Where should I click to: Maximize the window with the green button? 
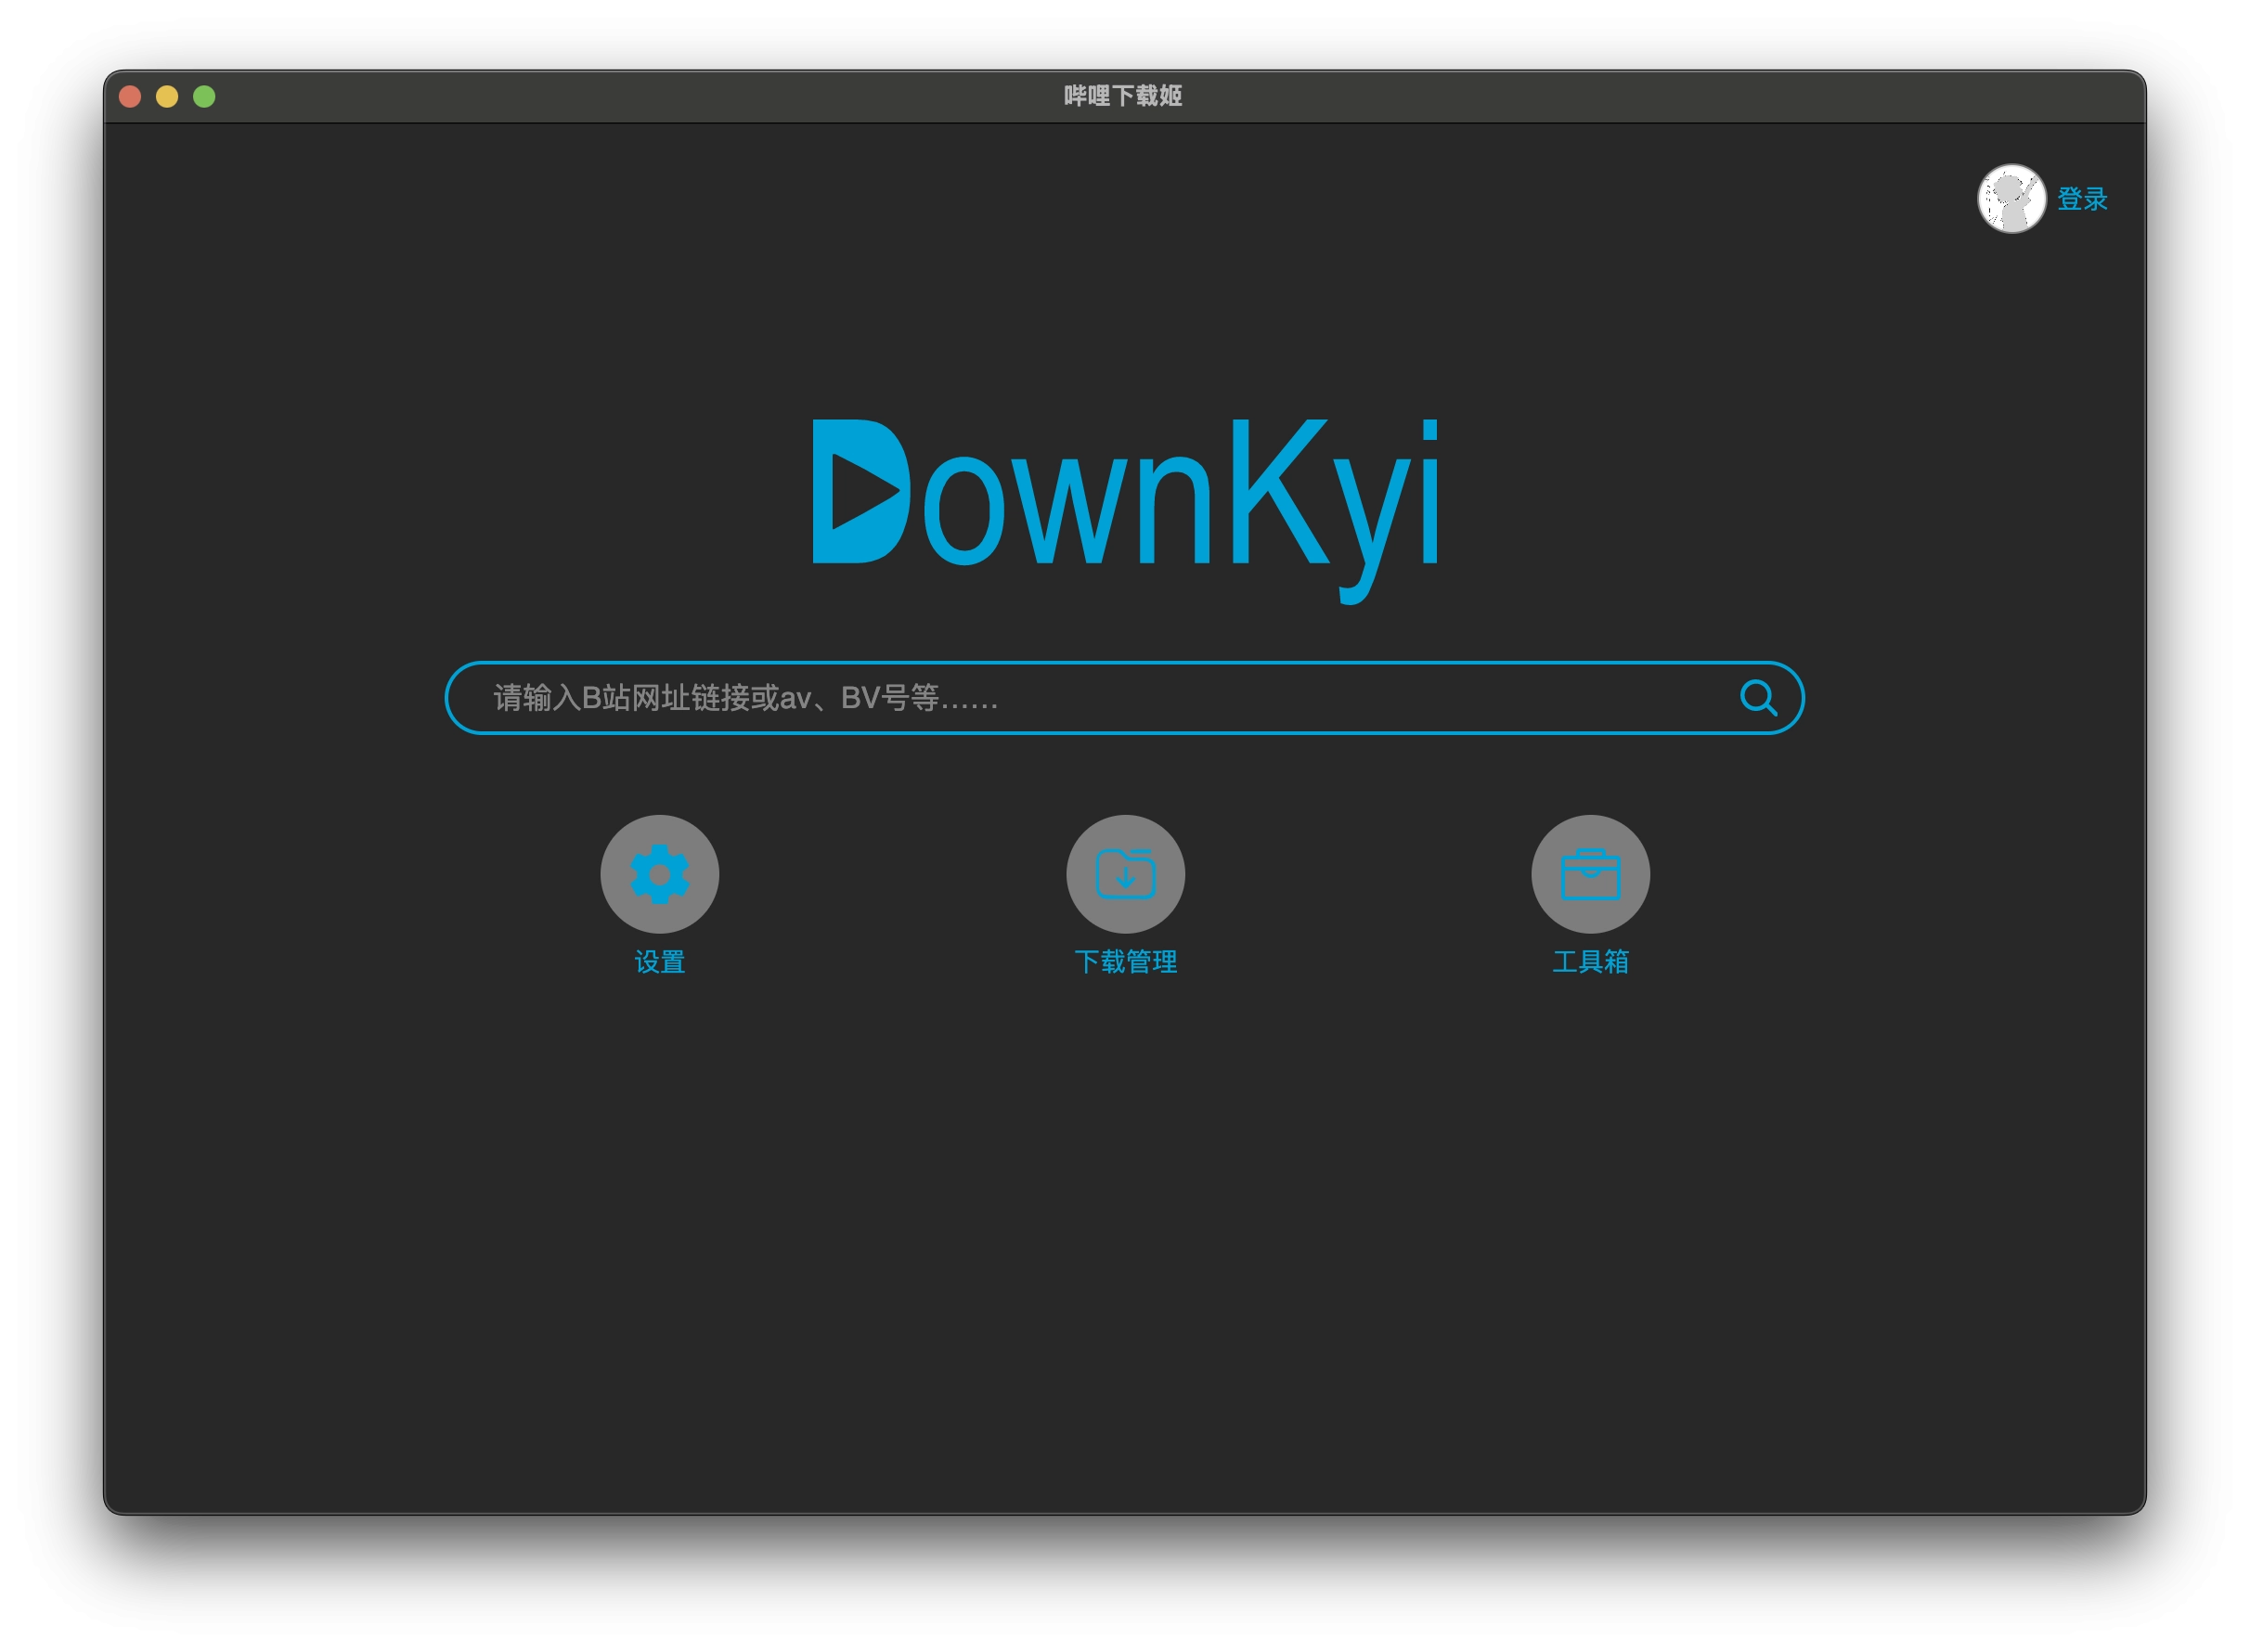[x=204, y=96]
